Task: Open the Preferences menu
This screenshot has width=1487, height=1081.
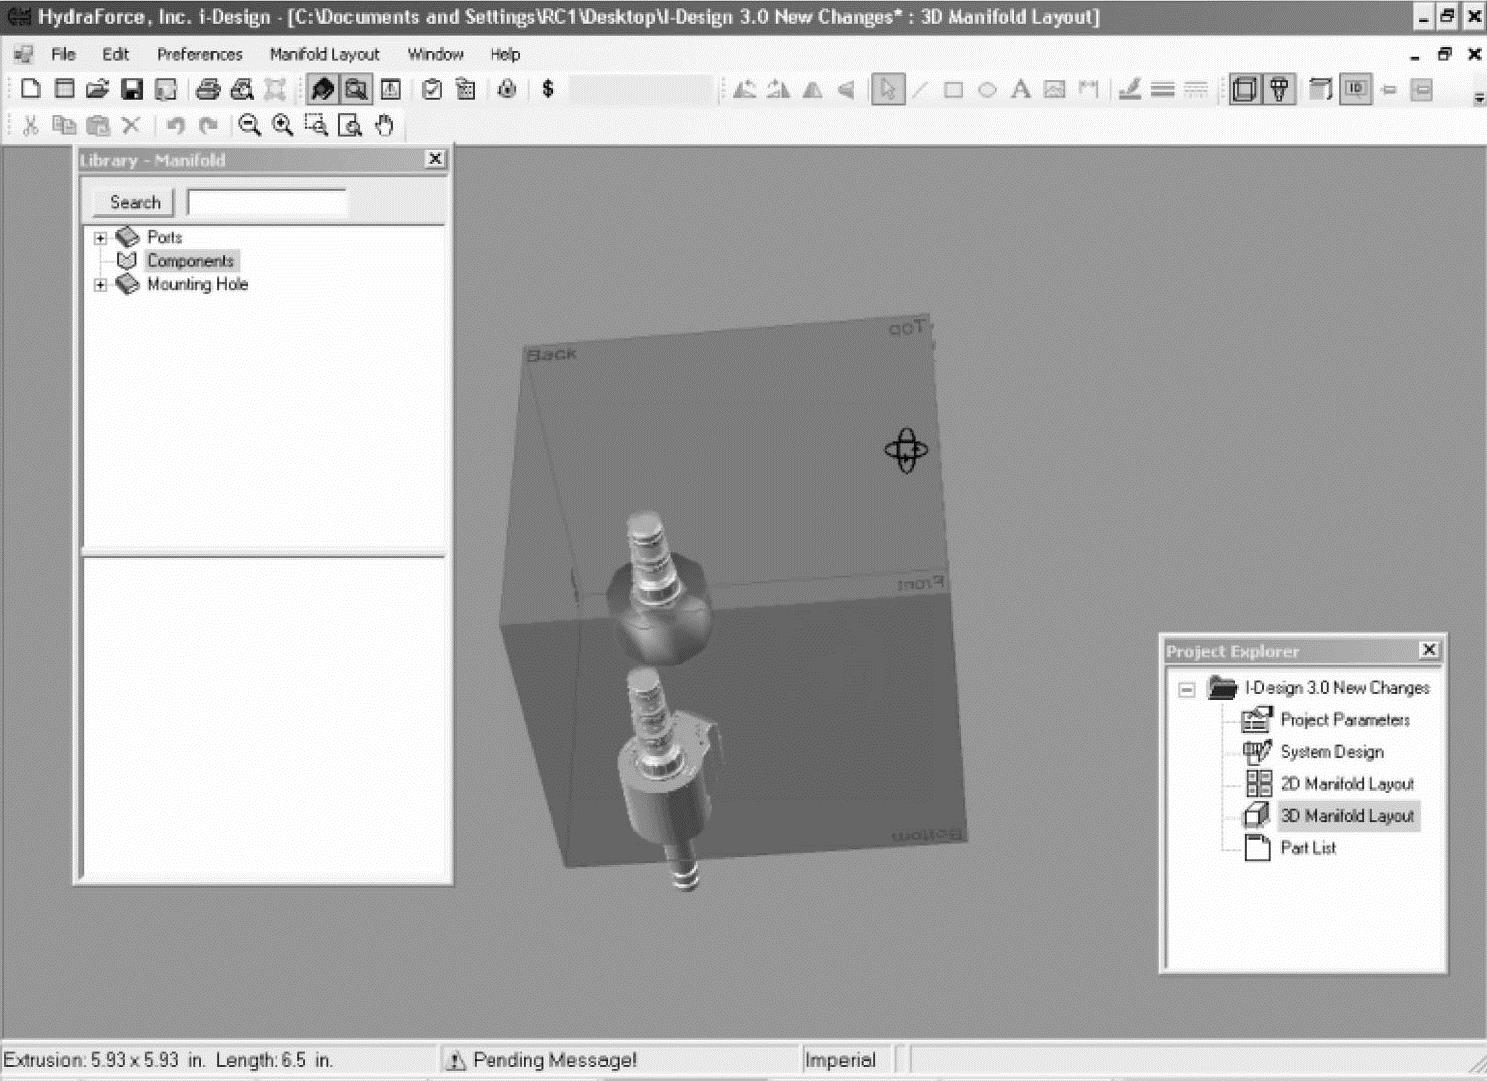Action: pyautogui.click(x=199, y=54)
